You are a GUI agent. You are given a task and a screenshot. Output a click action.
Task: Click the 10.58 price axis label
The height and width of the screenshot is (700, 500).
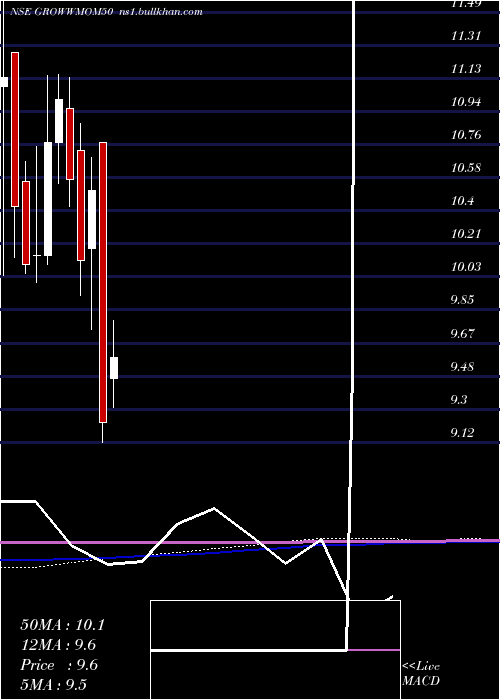point(466,168)
